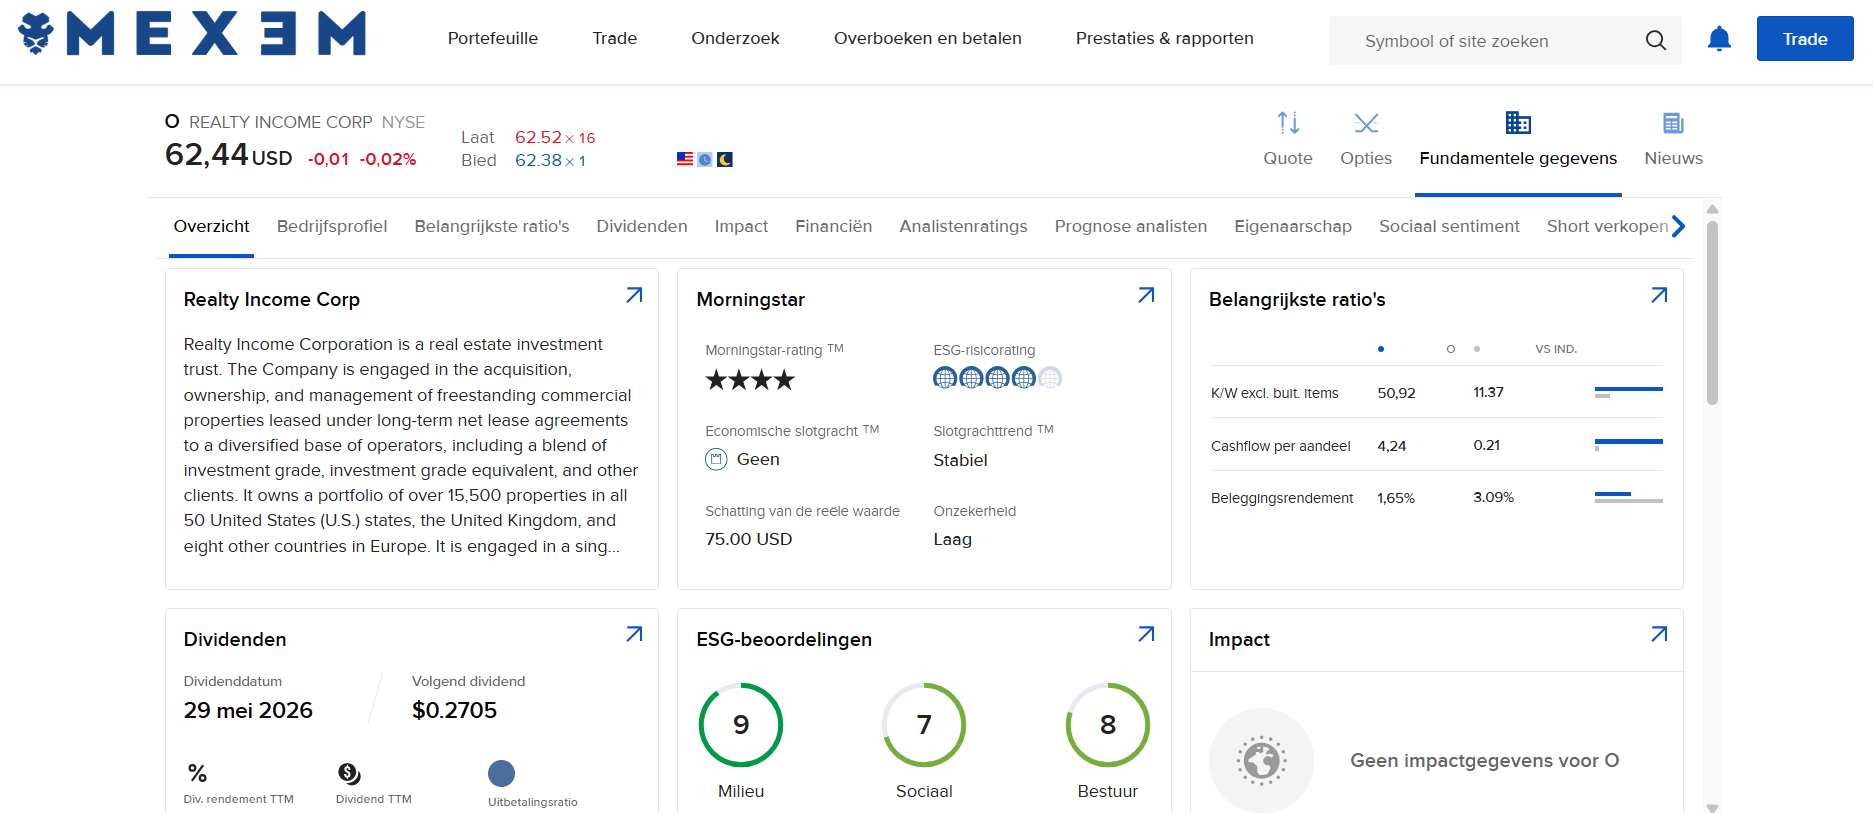
Task: Open Prestaties & rapporten menu
Action: 1165,38
